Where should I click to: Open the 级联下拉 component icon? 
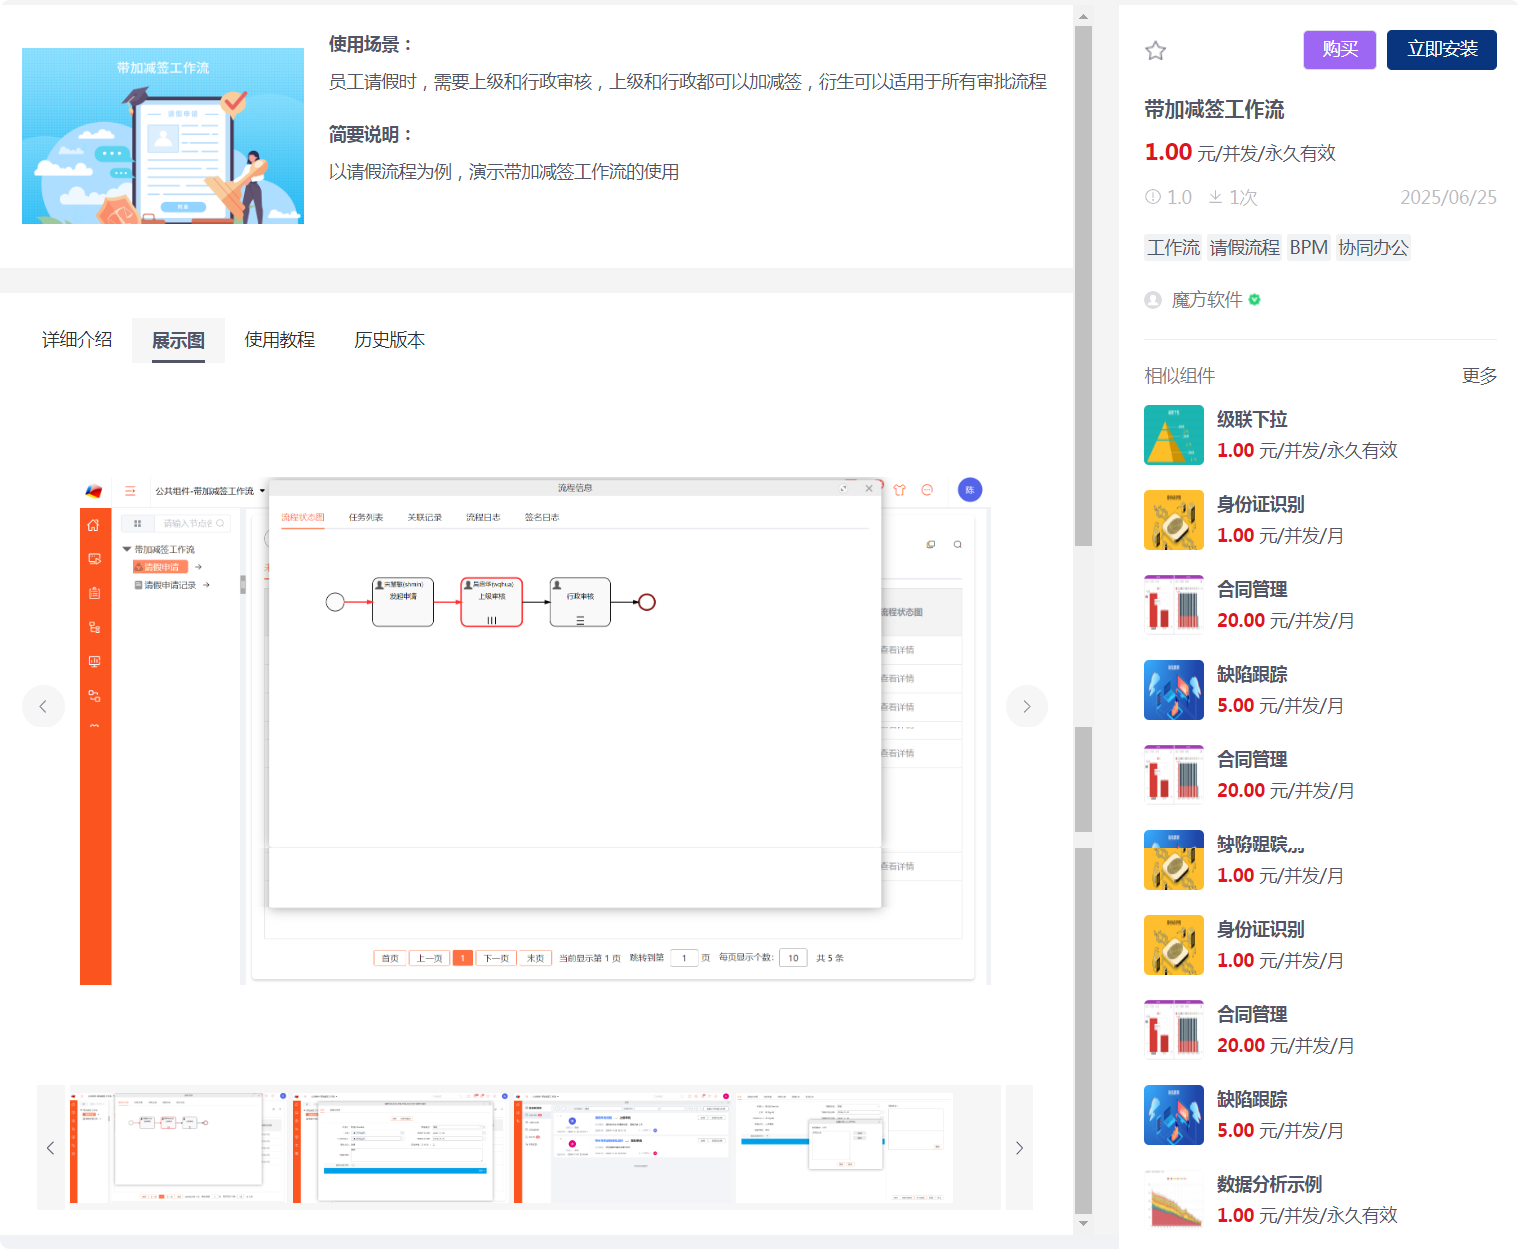(1174, 435)
